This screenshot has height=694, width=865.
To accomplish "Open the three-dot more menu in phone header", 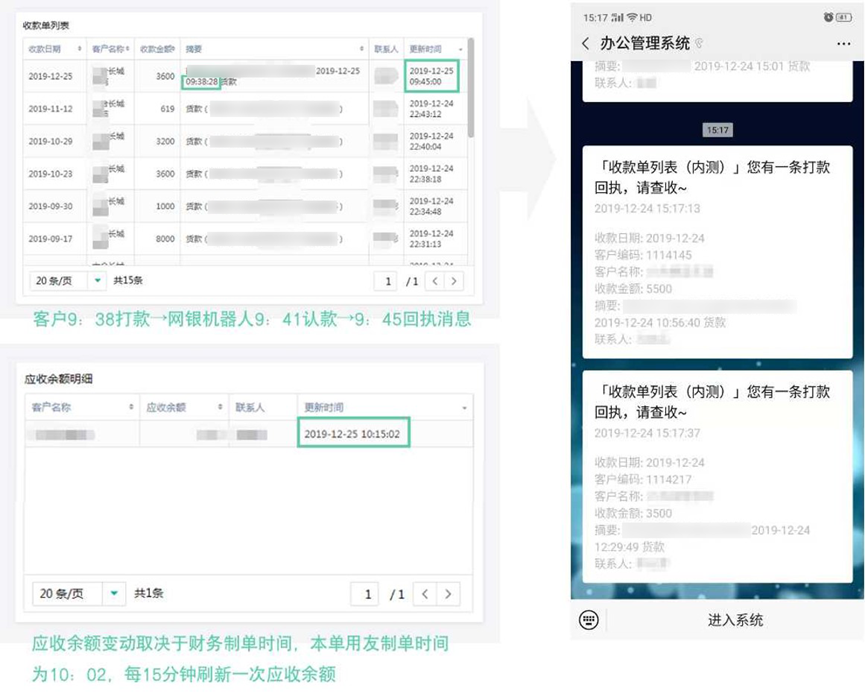I will tap(843, 44).
